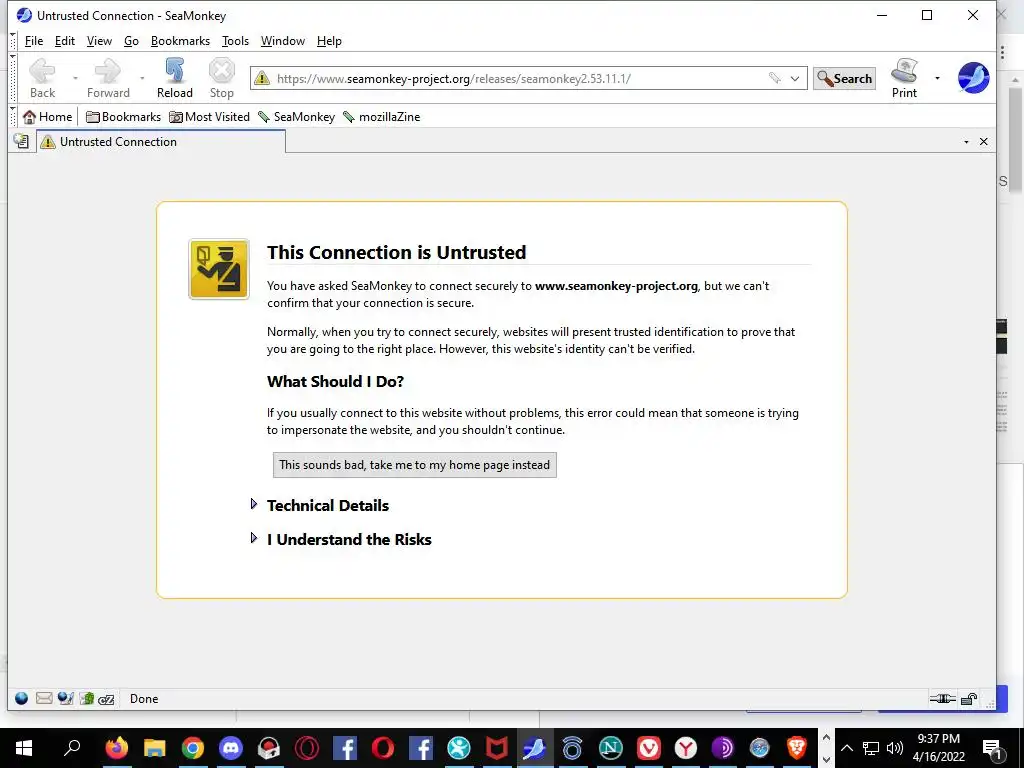Click the Print toolbar icon

click(x=904, y=78)
